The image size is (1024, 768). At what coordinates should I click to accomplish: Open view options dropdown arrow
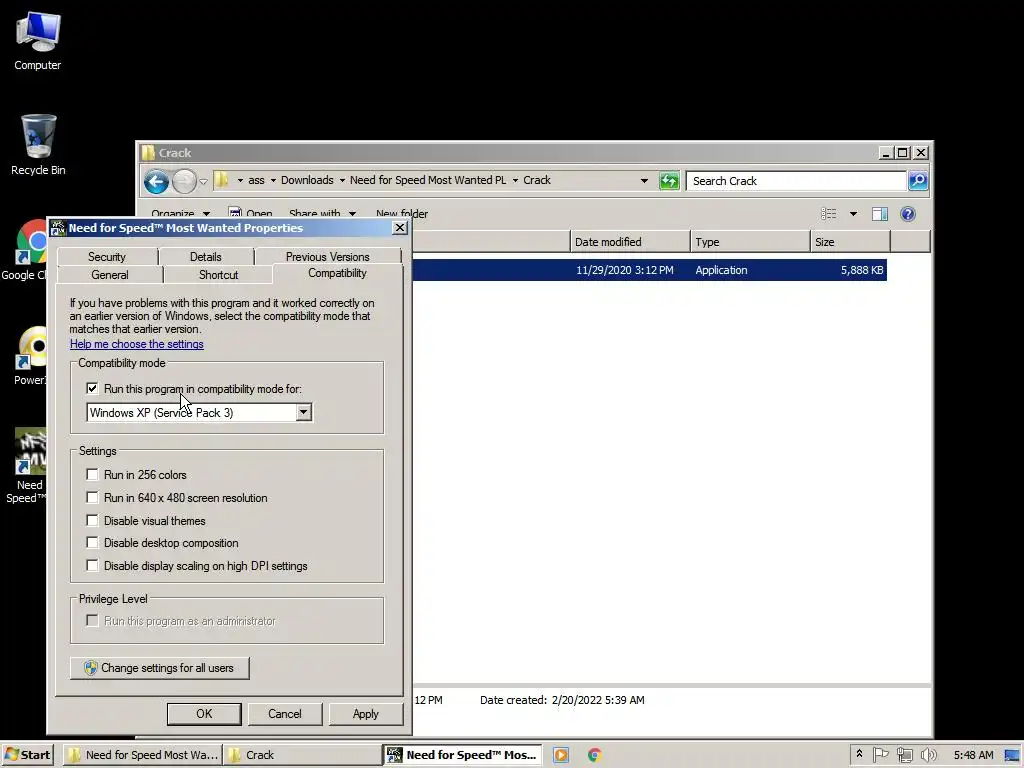(853, 214)
